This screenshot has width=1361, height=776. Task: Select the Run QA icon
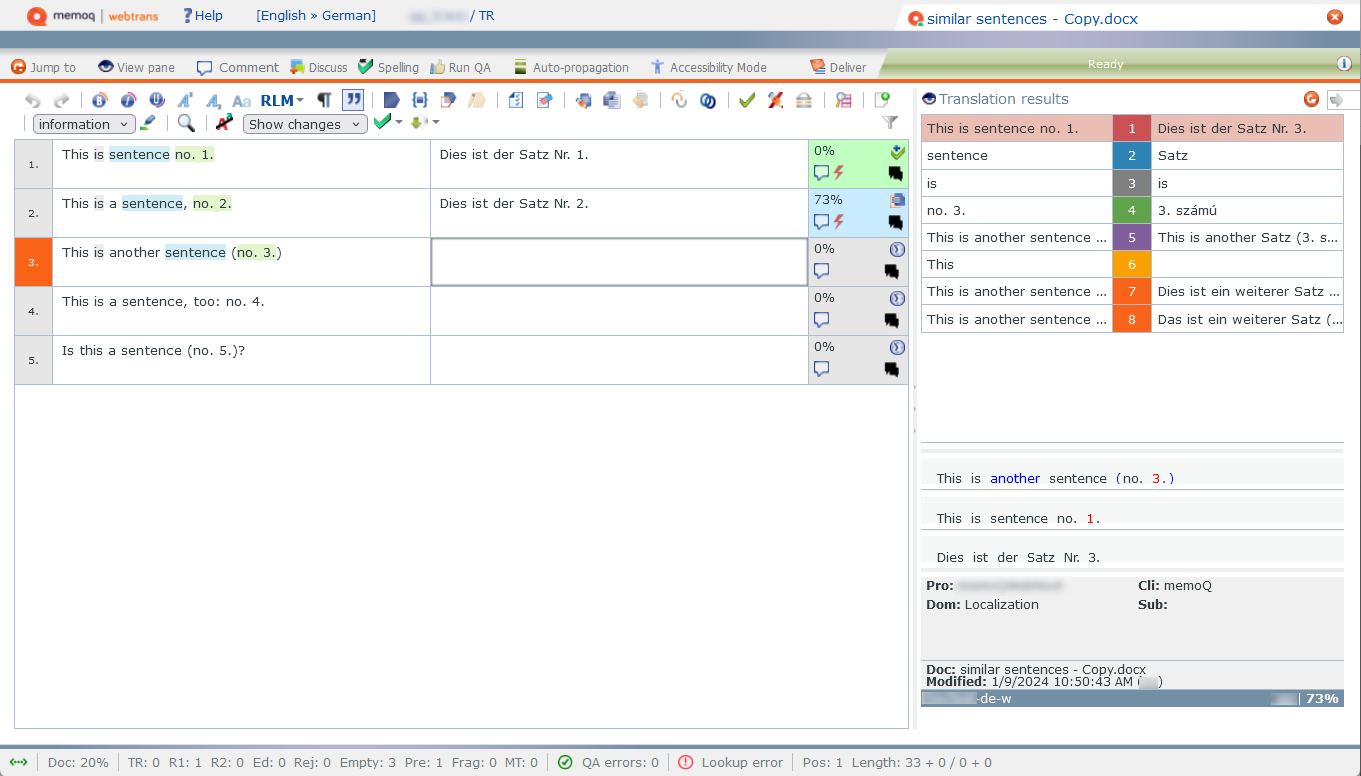[x=460, y=67]
